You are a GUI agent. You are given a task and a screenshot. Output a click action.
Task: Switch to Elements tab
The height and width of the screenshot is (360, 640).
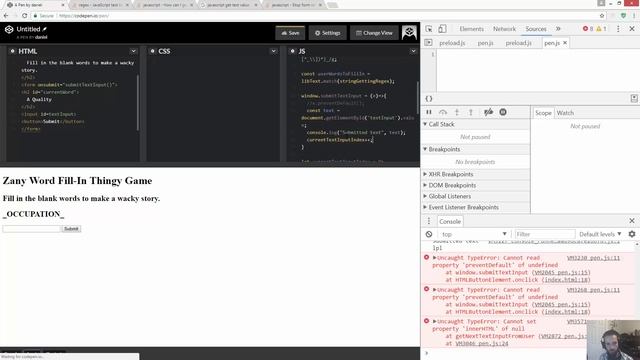pyautogui.click(x=471, y=29)
